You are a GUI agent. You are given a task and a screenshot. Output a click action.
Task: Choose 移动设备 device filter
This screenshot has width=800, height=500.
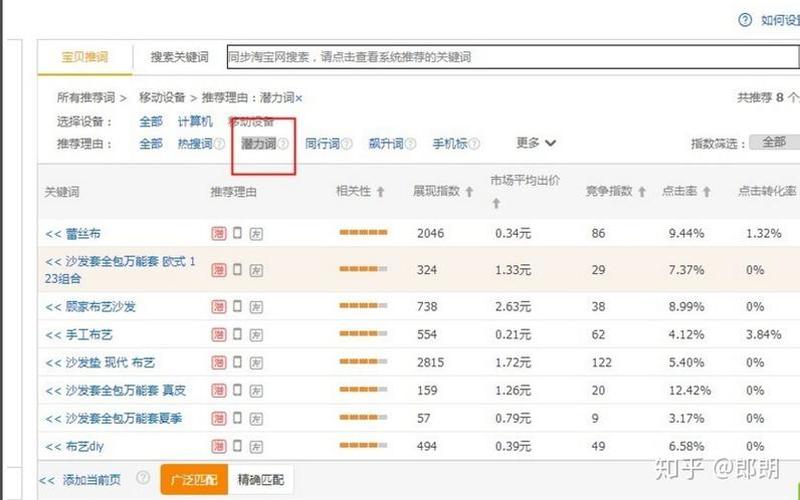[x=252, y=121]
